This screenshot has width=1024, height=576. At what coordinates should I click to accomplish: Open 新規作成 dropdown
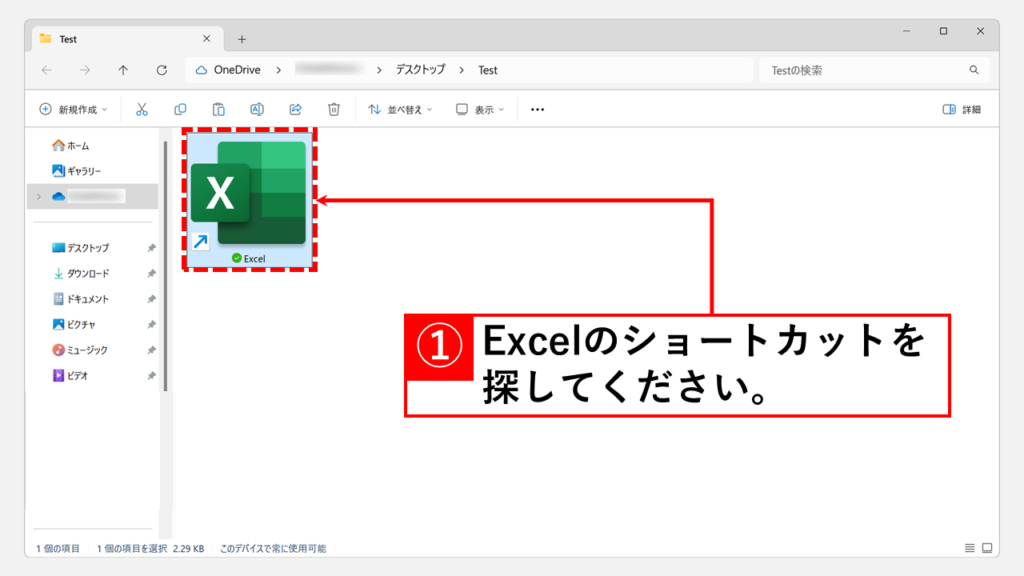coord(73,110)
